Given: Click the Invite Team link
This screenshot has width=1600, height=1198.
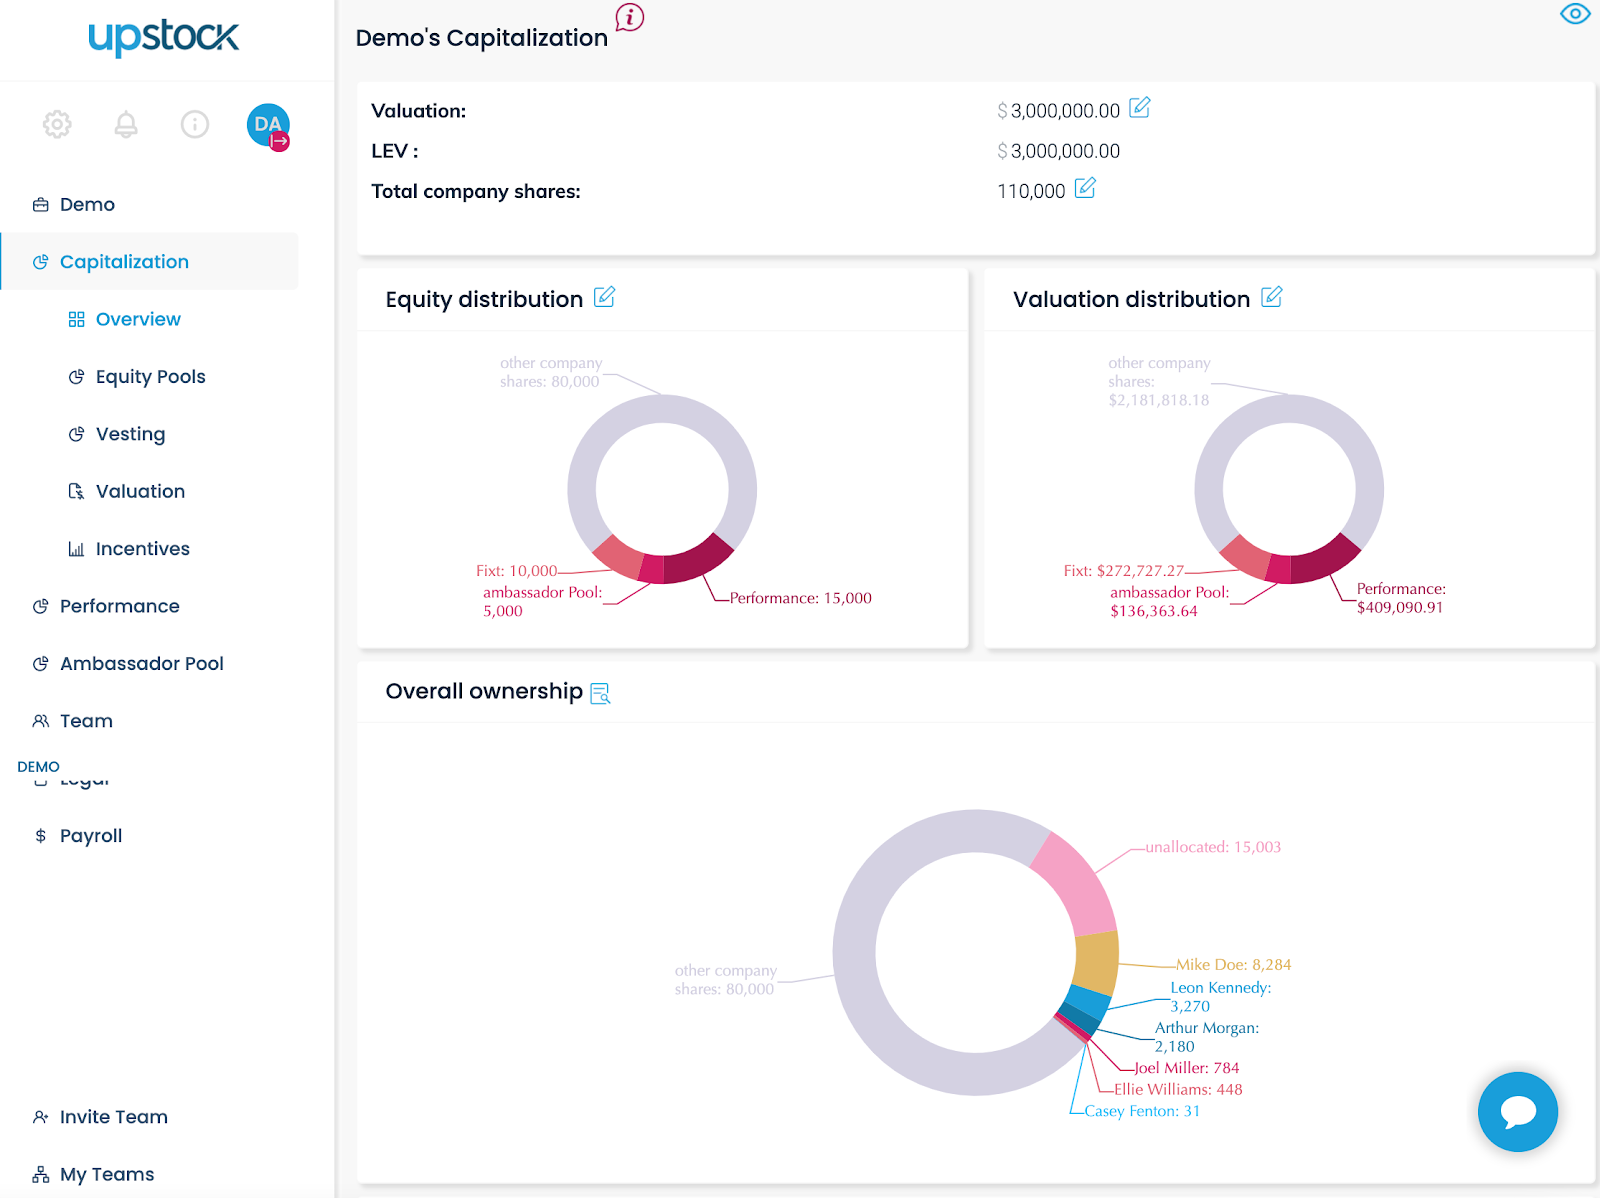Looking at the screenshot, I should [x=113, y=1117].
